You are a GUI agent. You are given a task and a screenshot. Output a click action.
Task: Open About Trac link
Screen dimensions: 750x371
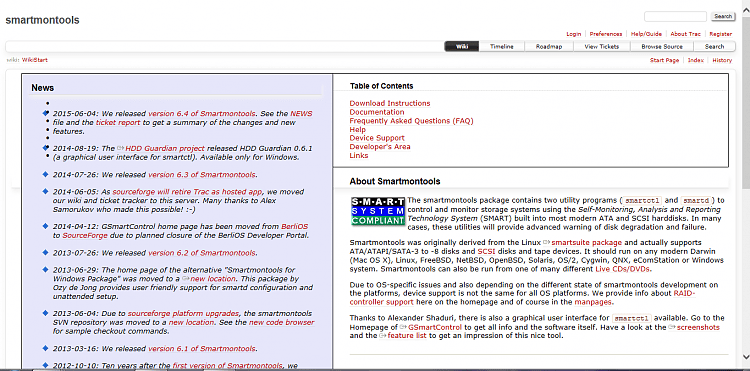(x=685, y=34)
